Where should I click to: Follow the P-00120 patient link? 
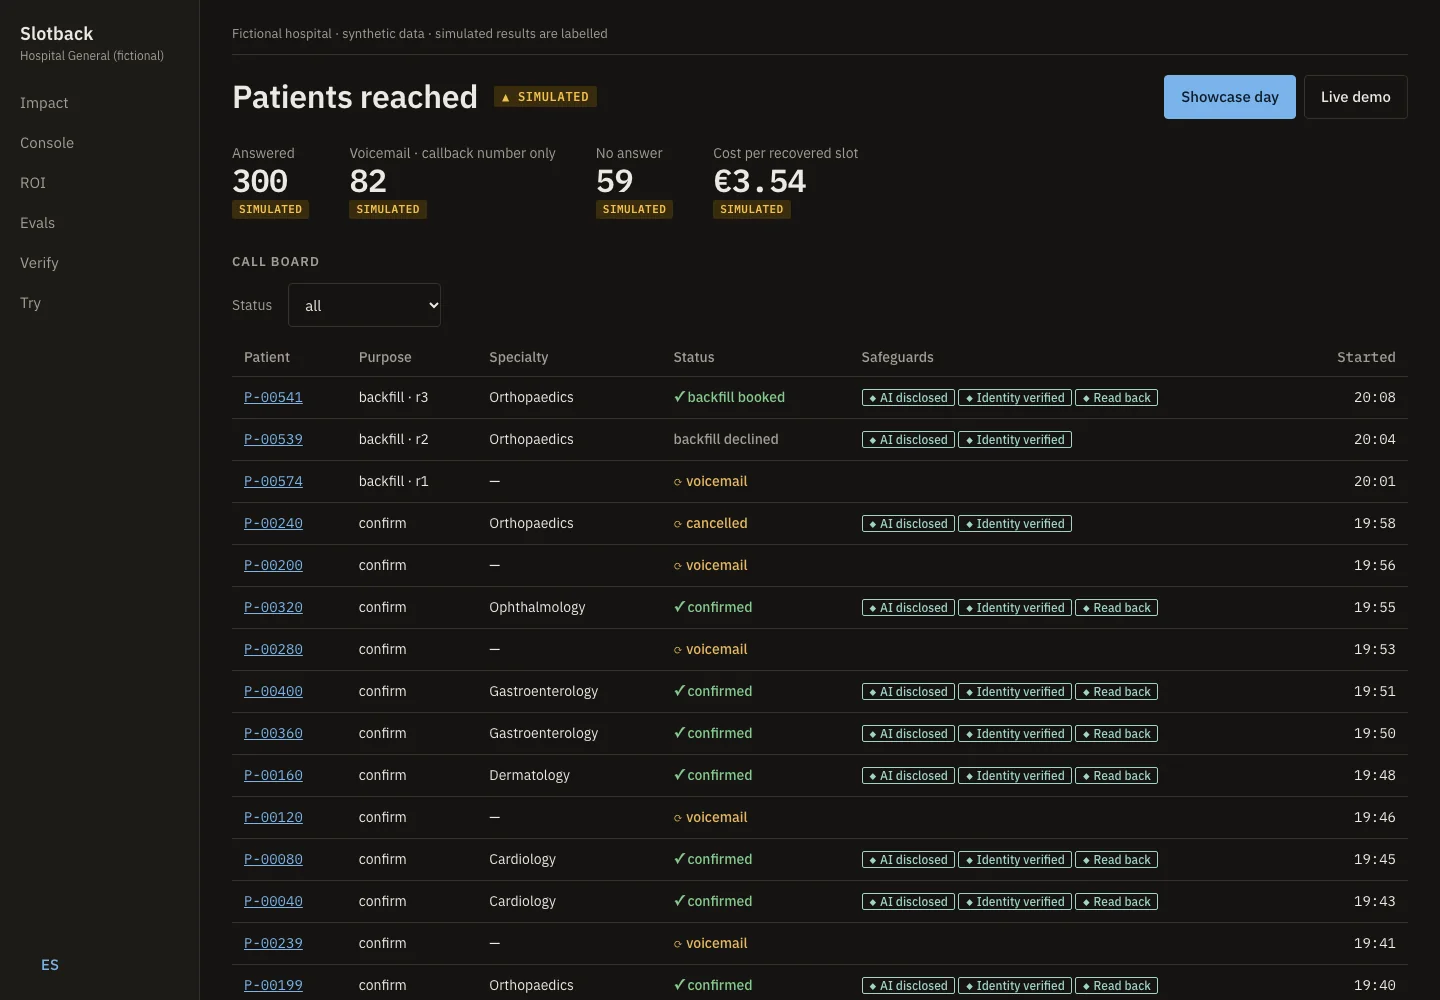point(273,817)
